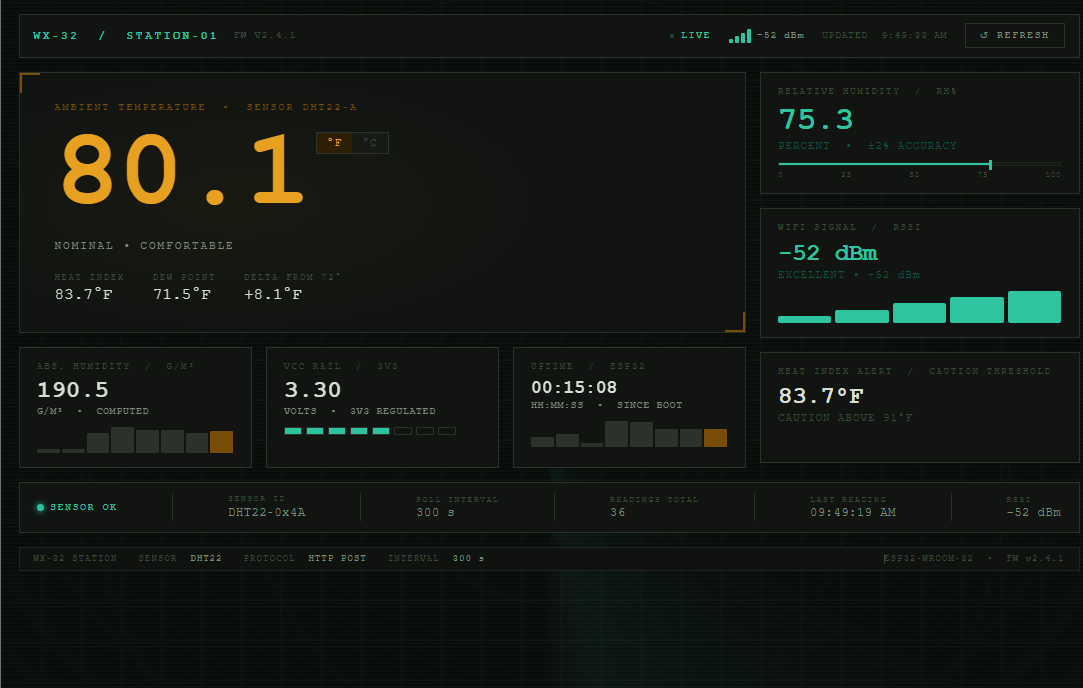Click the orange bar in Uptime chart

715,438
